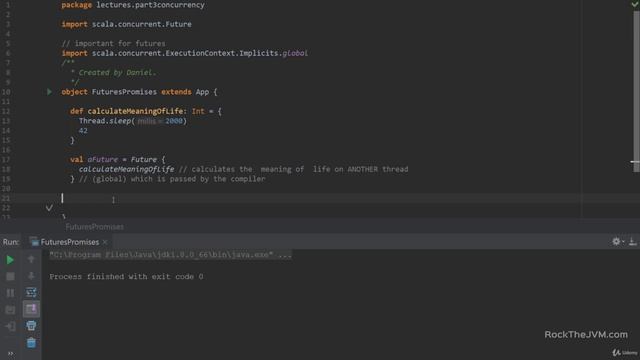Click calculateMeaningOfLife in the def line
640x360 pixels.
(x=135, y=111)
